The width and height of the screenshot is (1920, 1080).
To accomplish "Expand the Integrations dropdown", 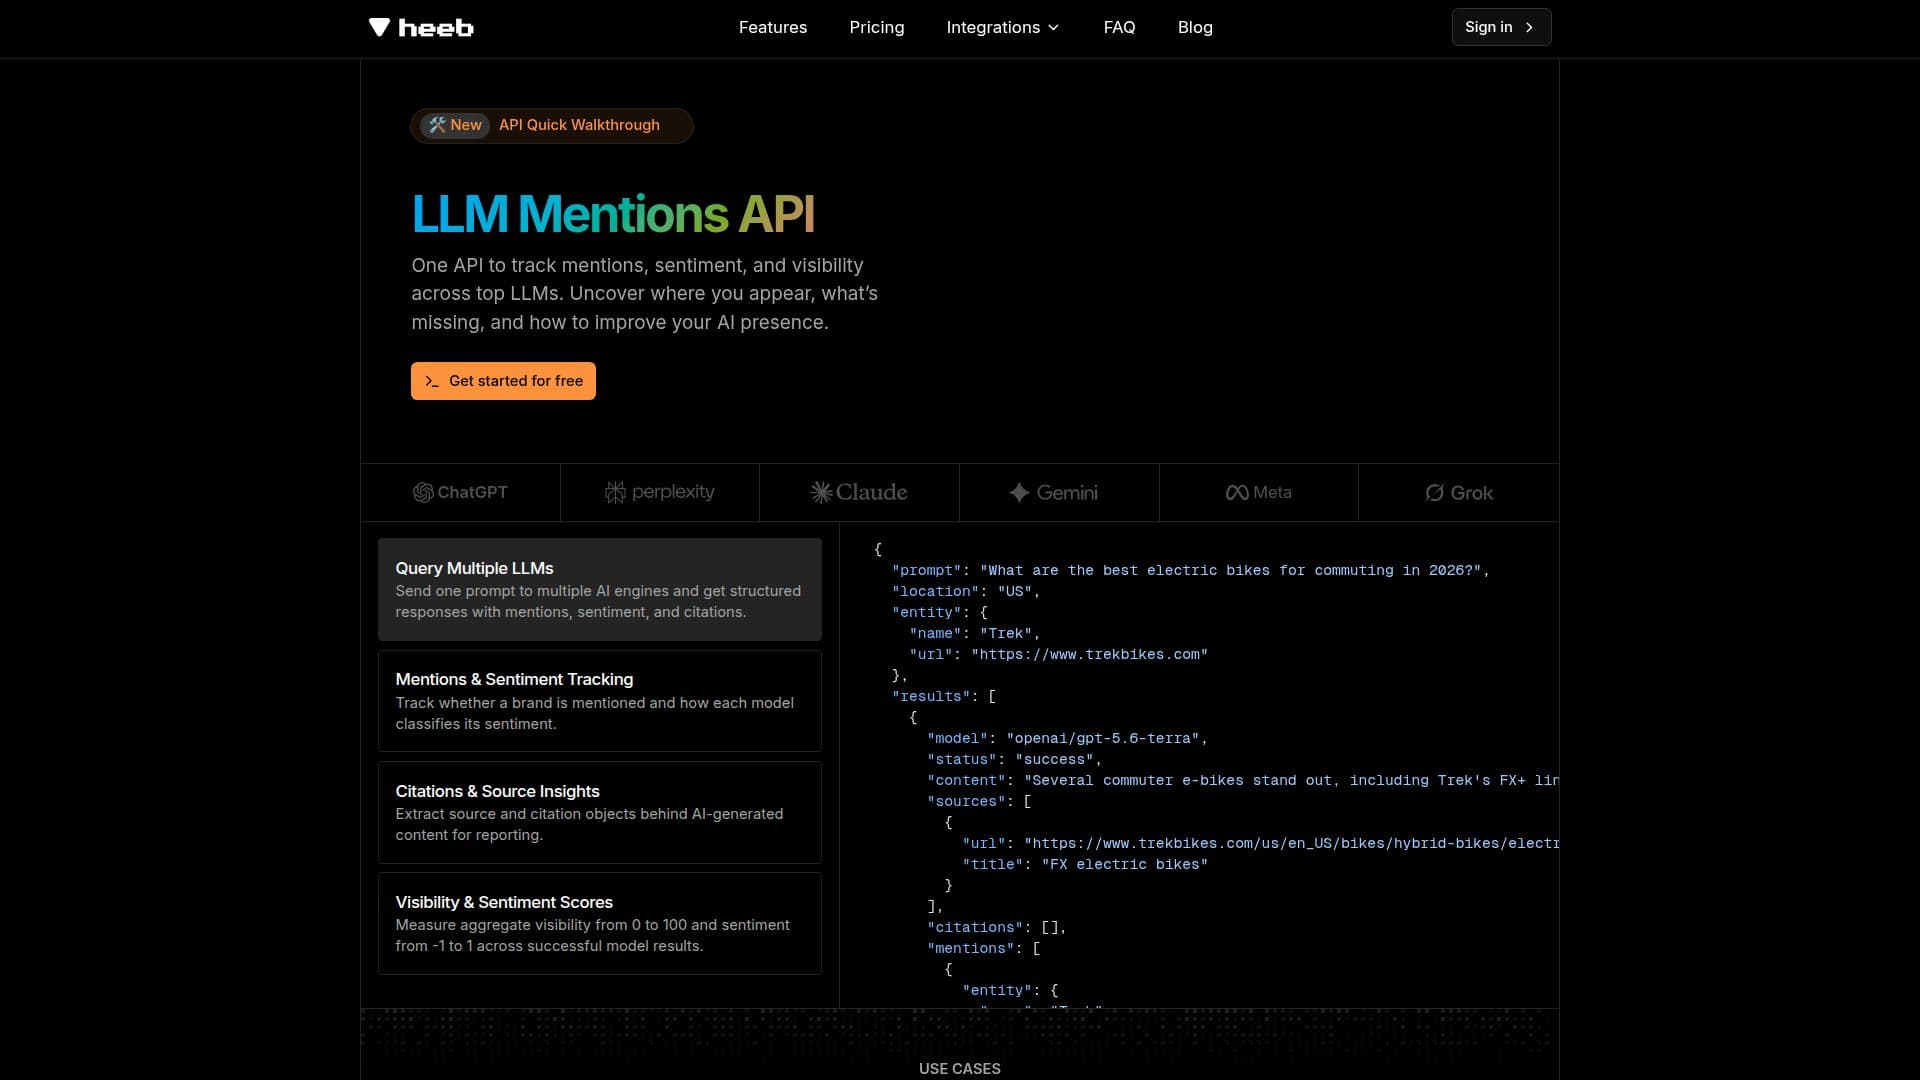I will (x=1002, y=27).
